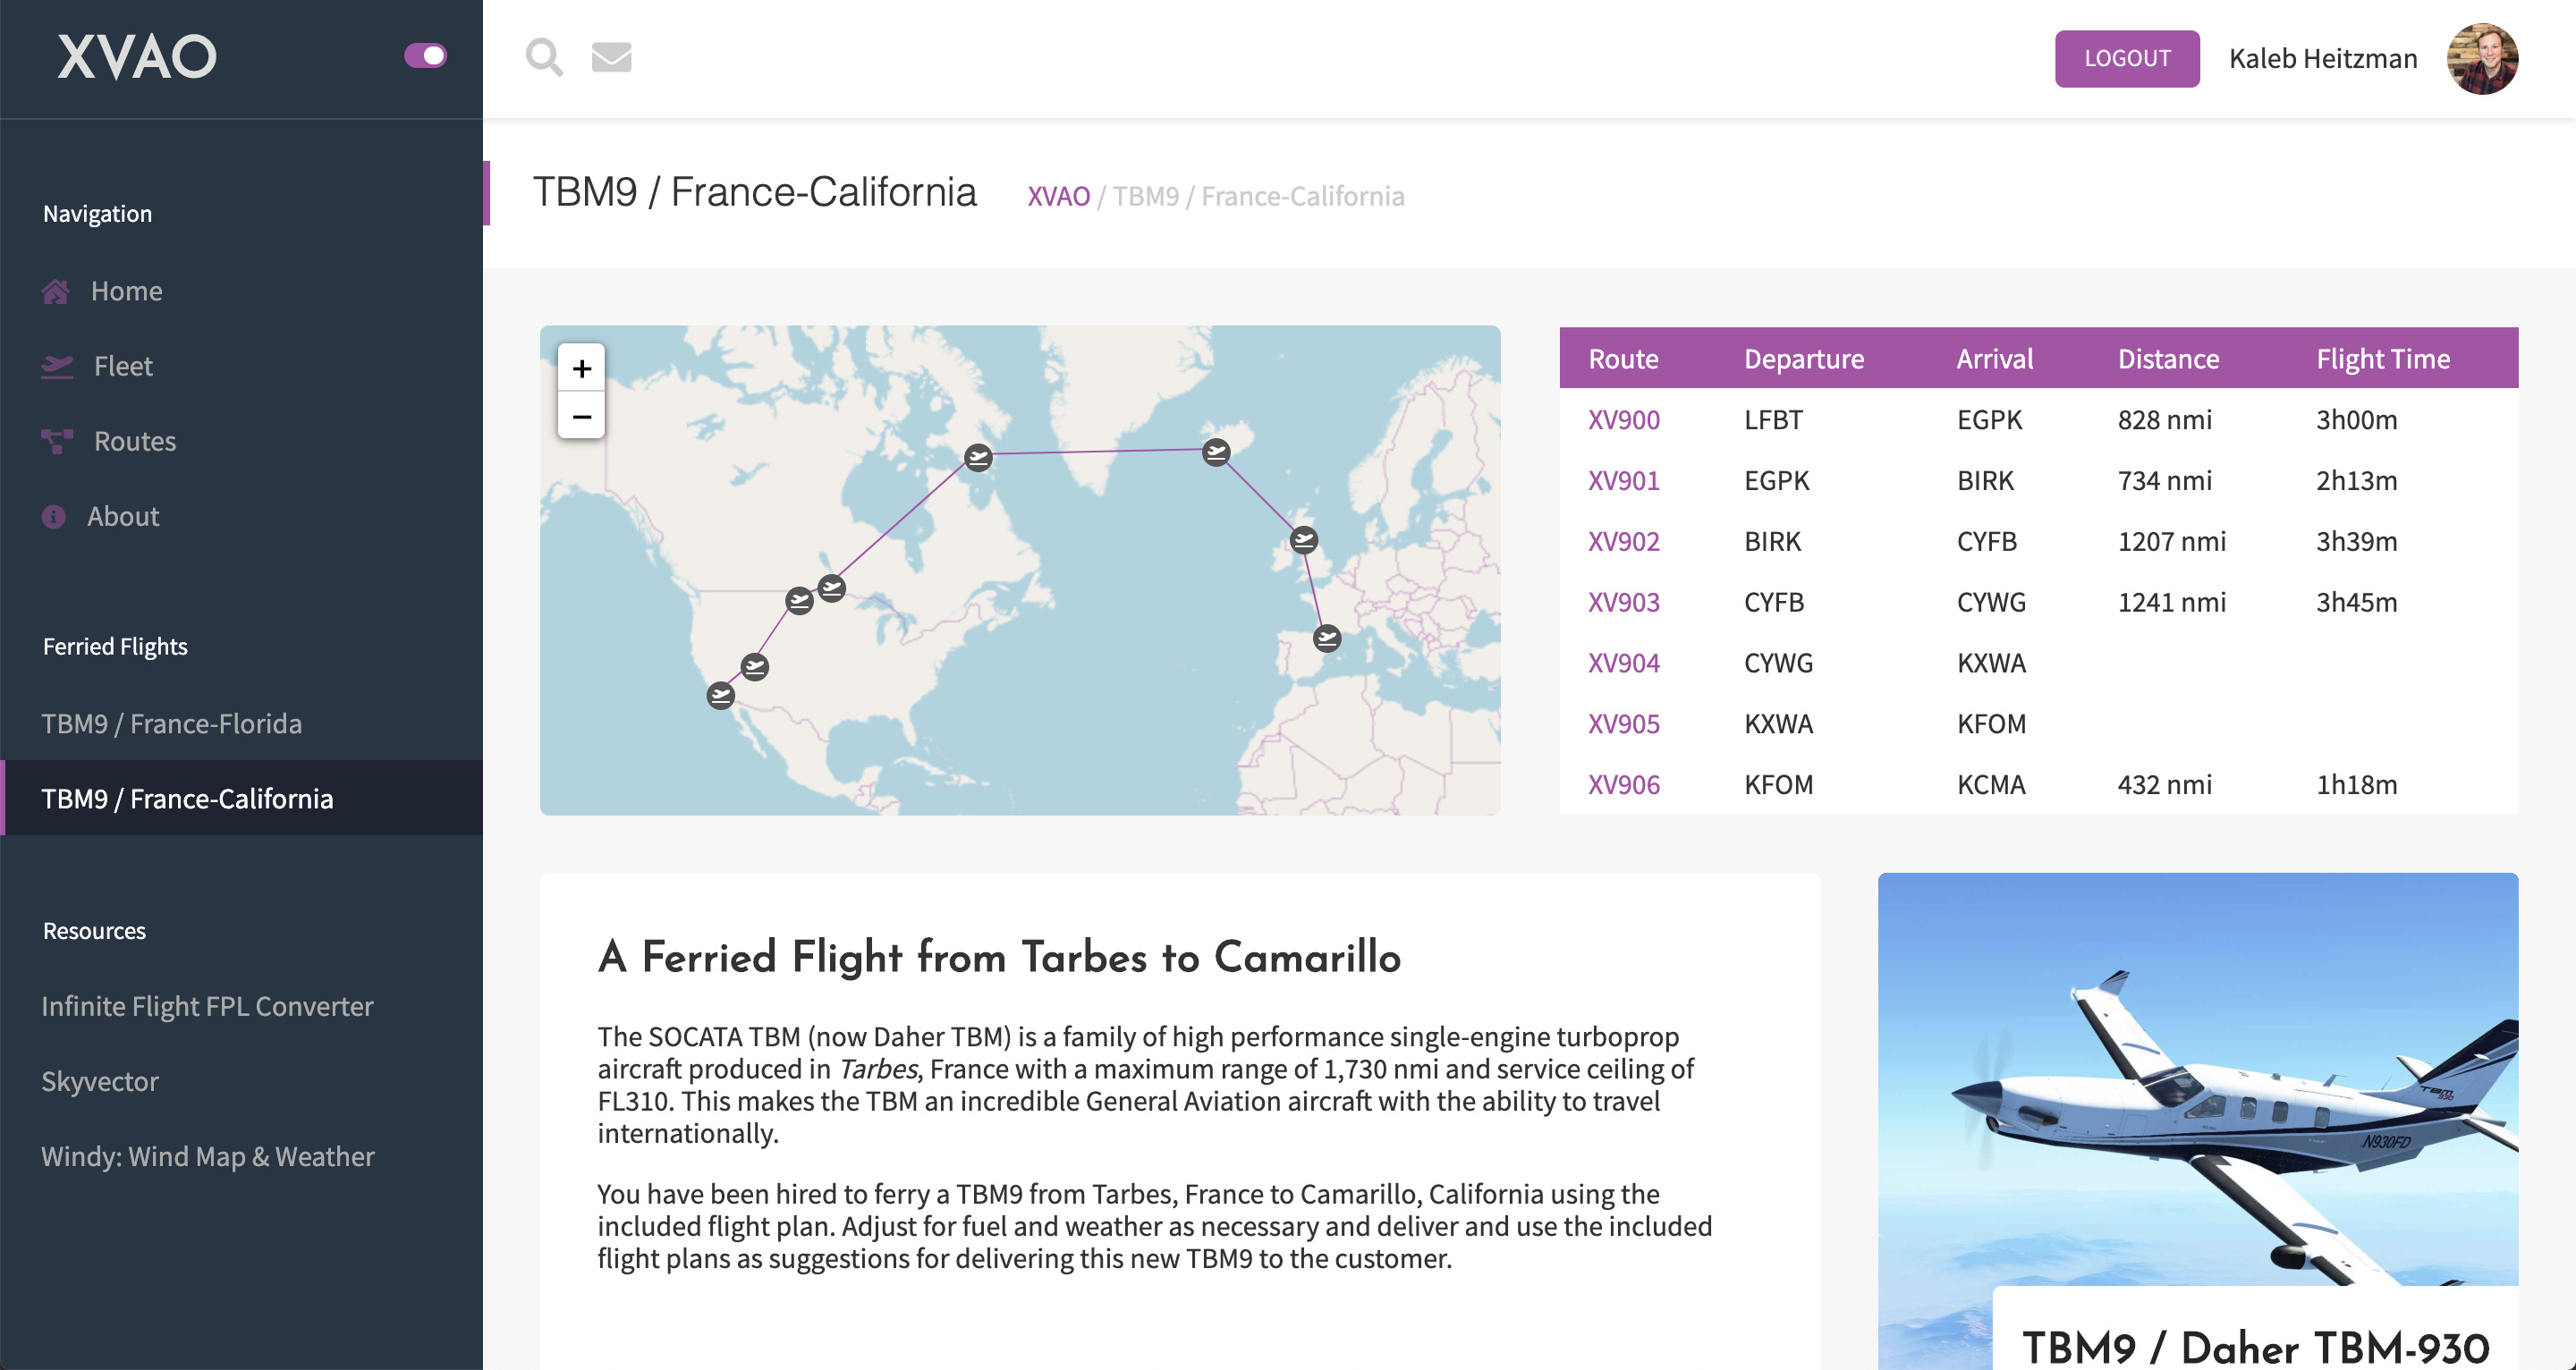Screen dimensions: 2576x1370
Task: Click the Fleet plane icon
Action: [57, 366]
